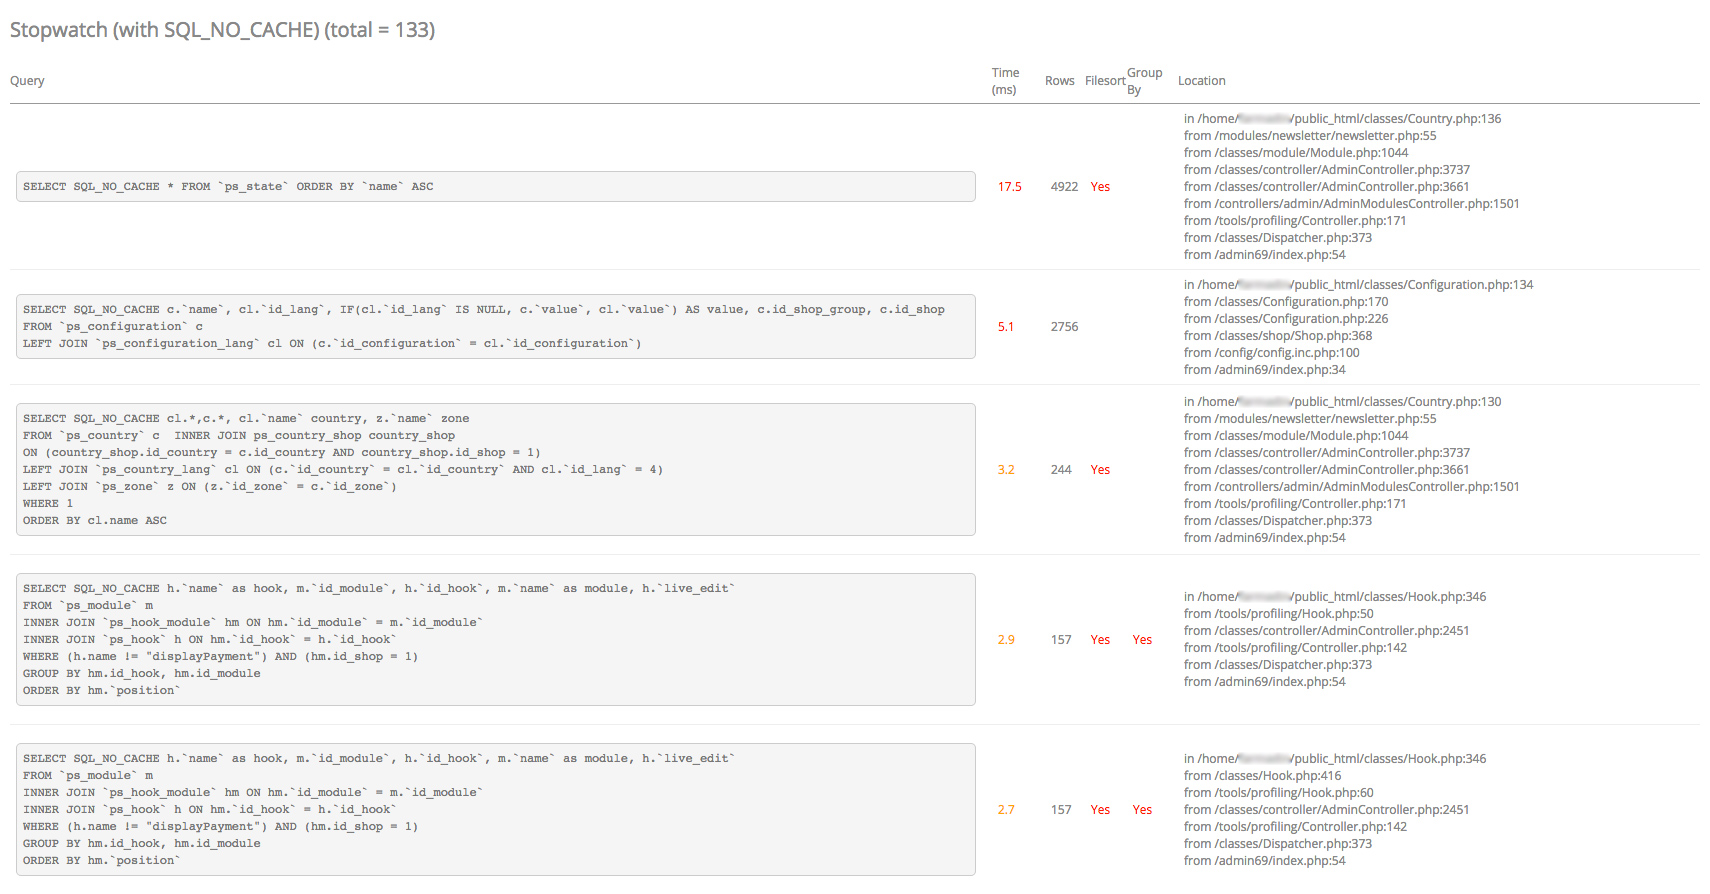This screenshot has height=894, width=1710.
Task: Click the 3.2 ms time value
Action: pos(1005,470)
